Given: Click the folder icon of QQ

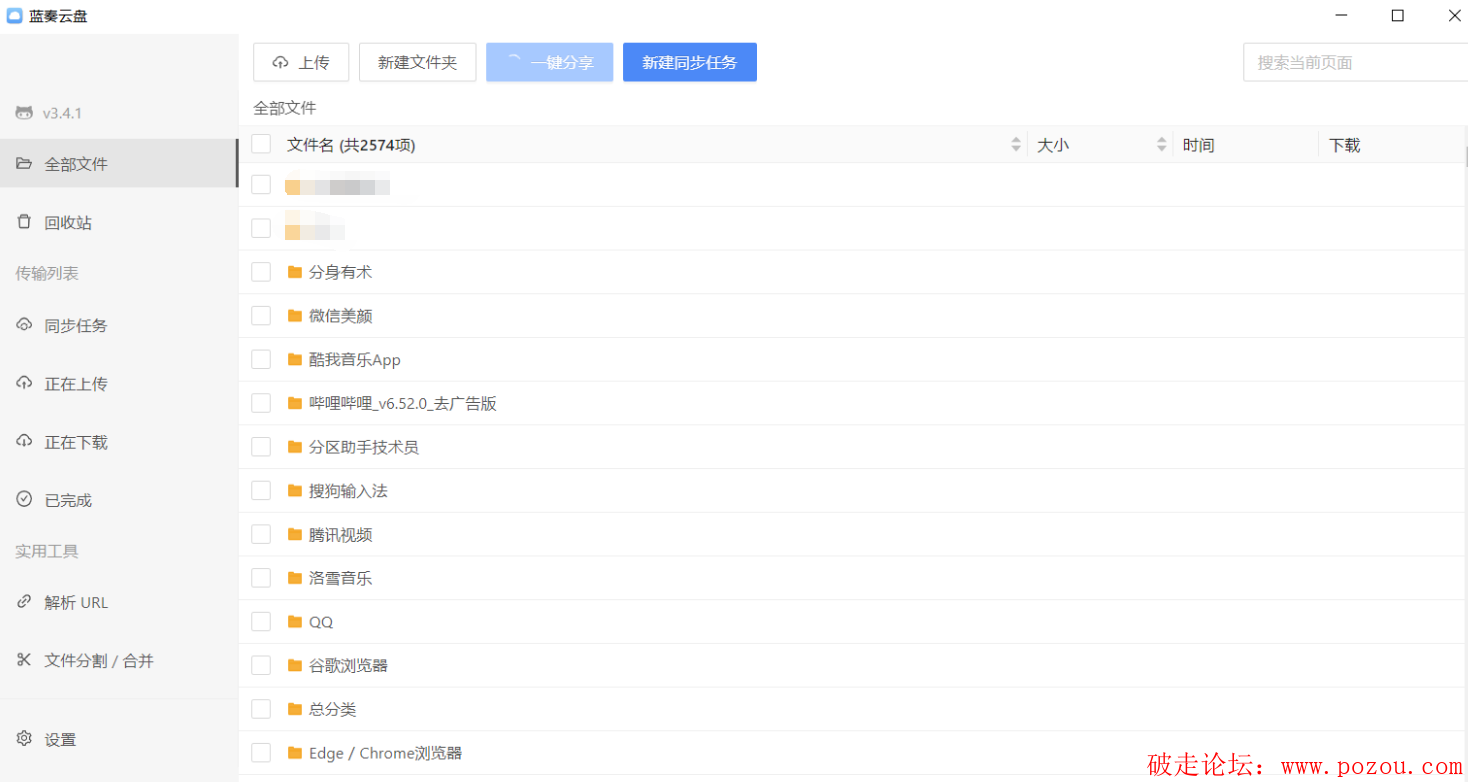Looking at the screenshot, I should [x=295, y=622].
